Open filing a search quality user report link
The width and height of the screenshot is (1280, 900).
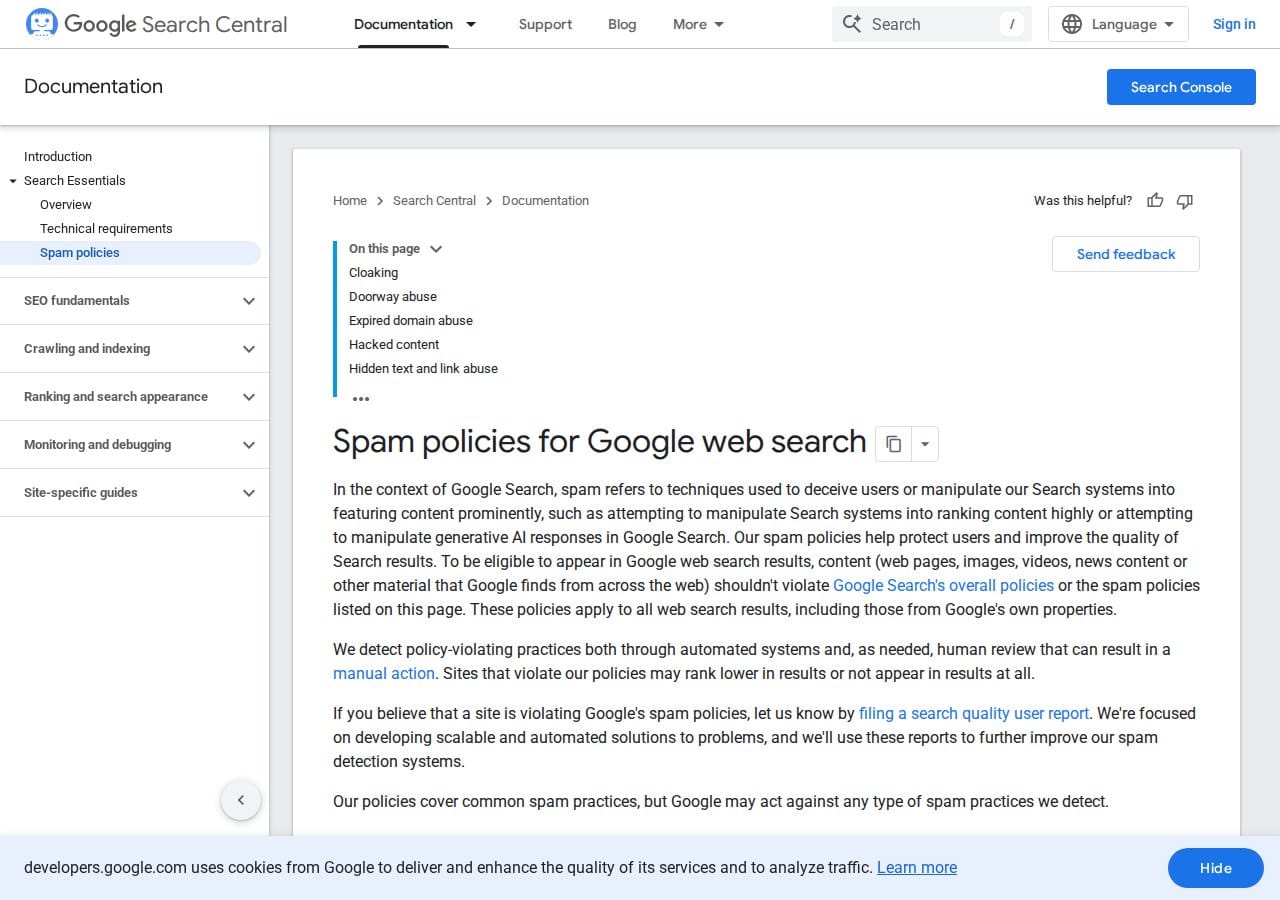[x=974, y=714]
